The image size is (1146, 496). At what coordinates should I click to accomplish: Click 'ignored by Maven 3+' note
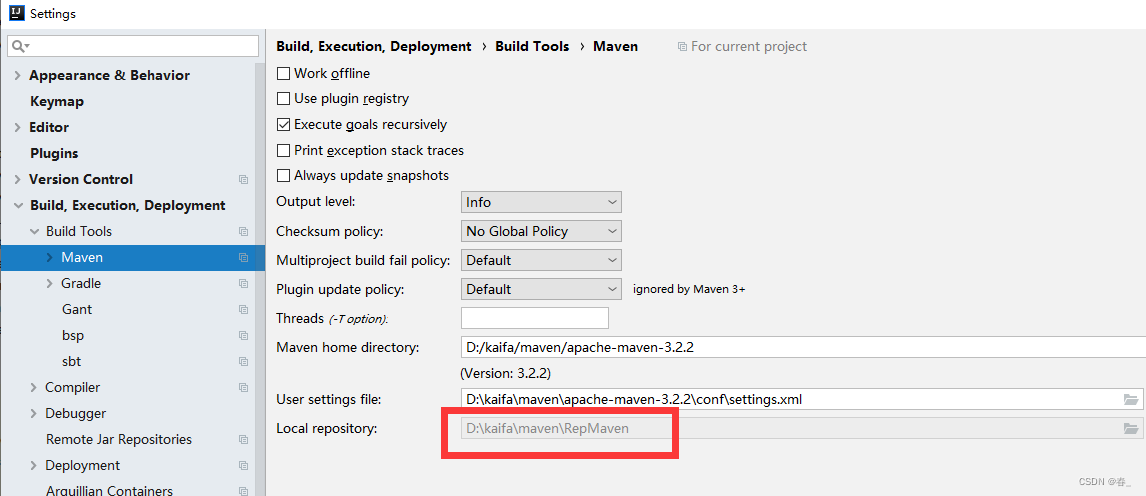pos(689,289)
